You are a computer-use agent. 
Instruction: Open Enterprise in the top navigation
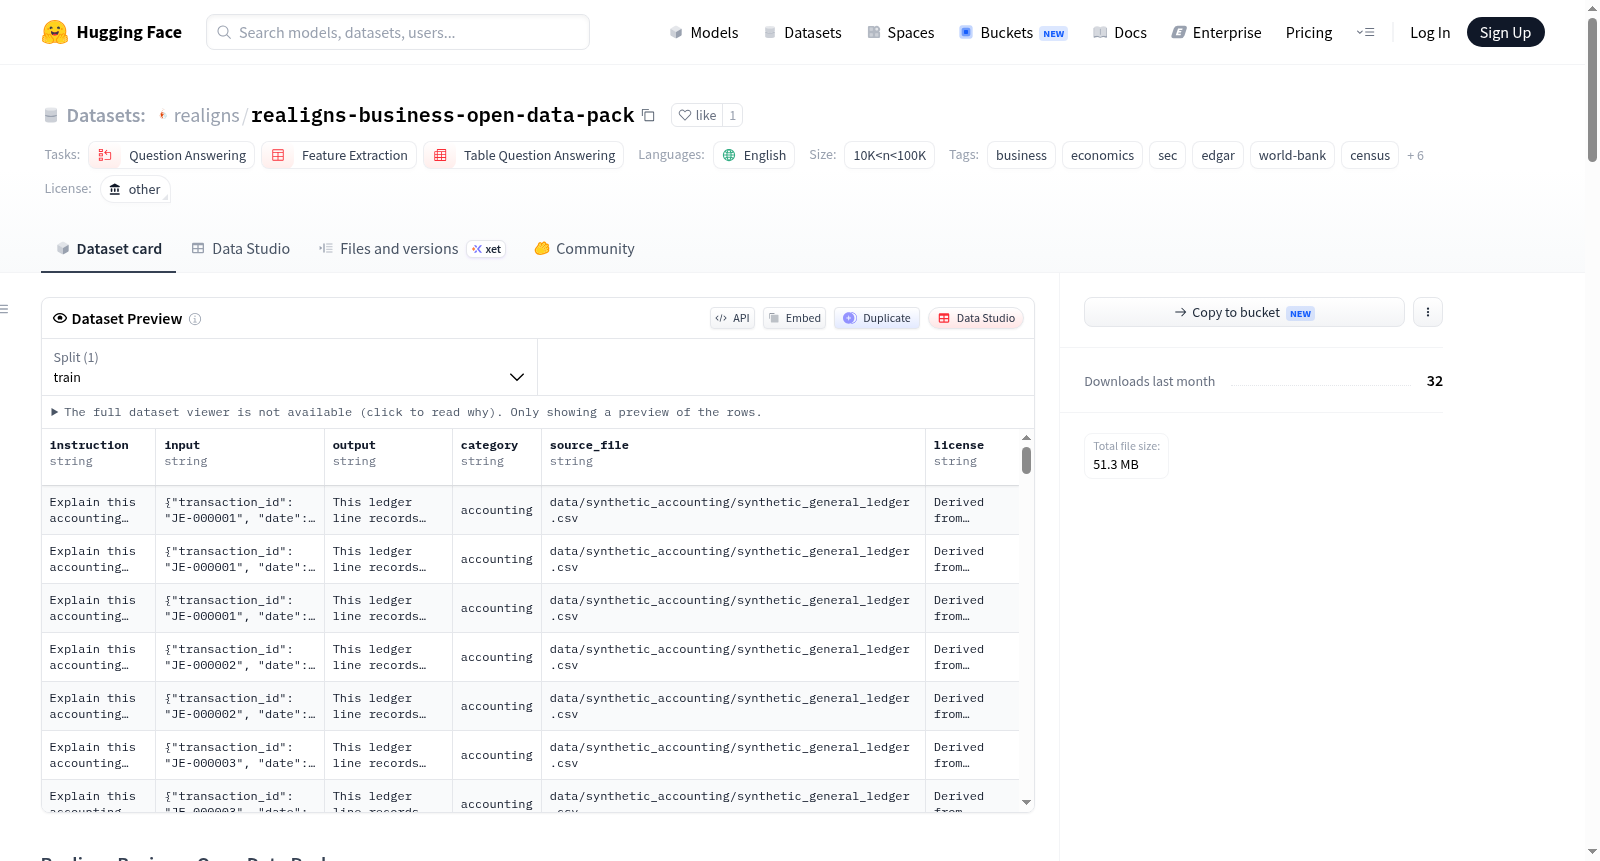point(1216,32)
